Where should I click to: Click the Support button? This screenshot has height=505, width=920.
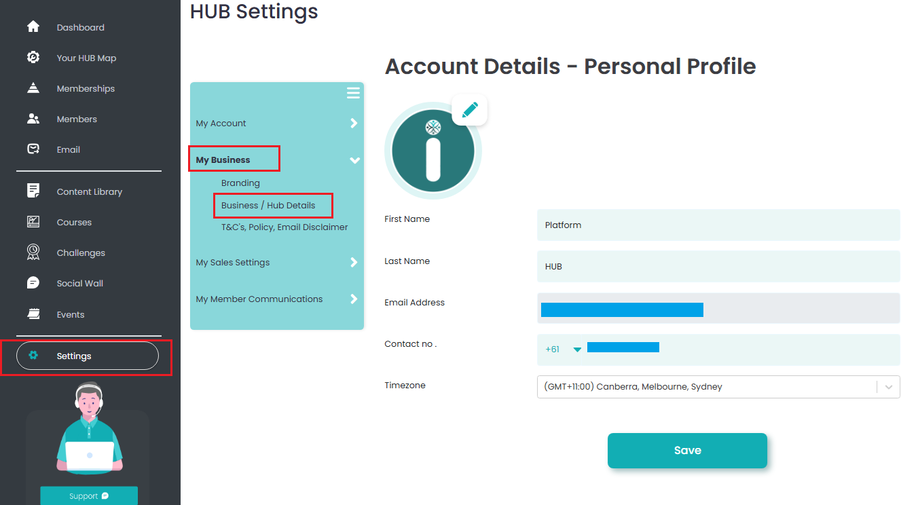coord(89,496)
